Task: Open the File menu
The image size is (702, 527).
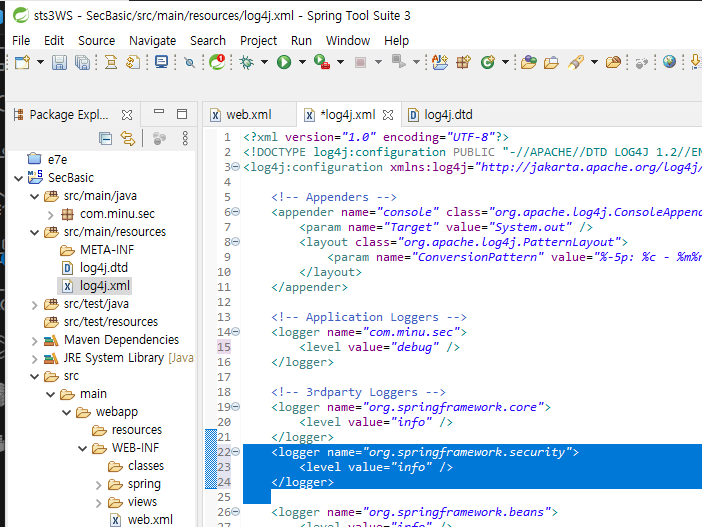Action: tap(21, 41)
